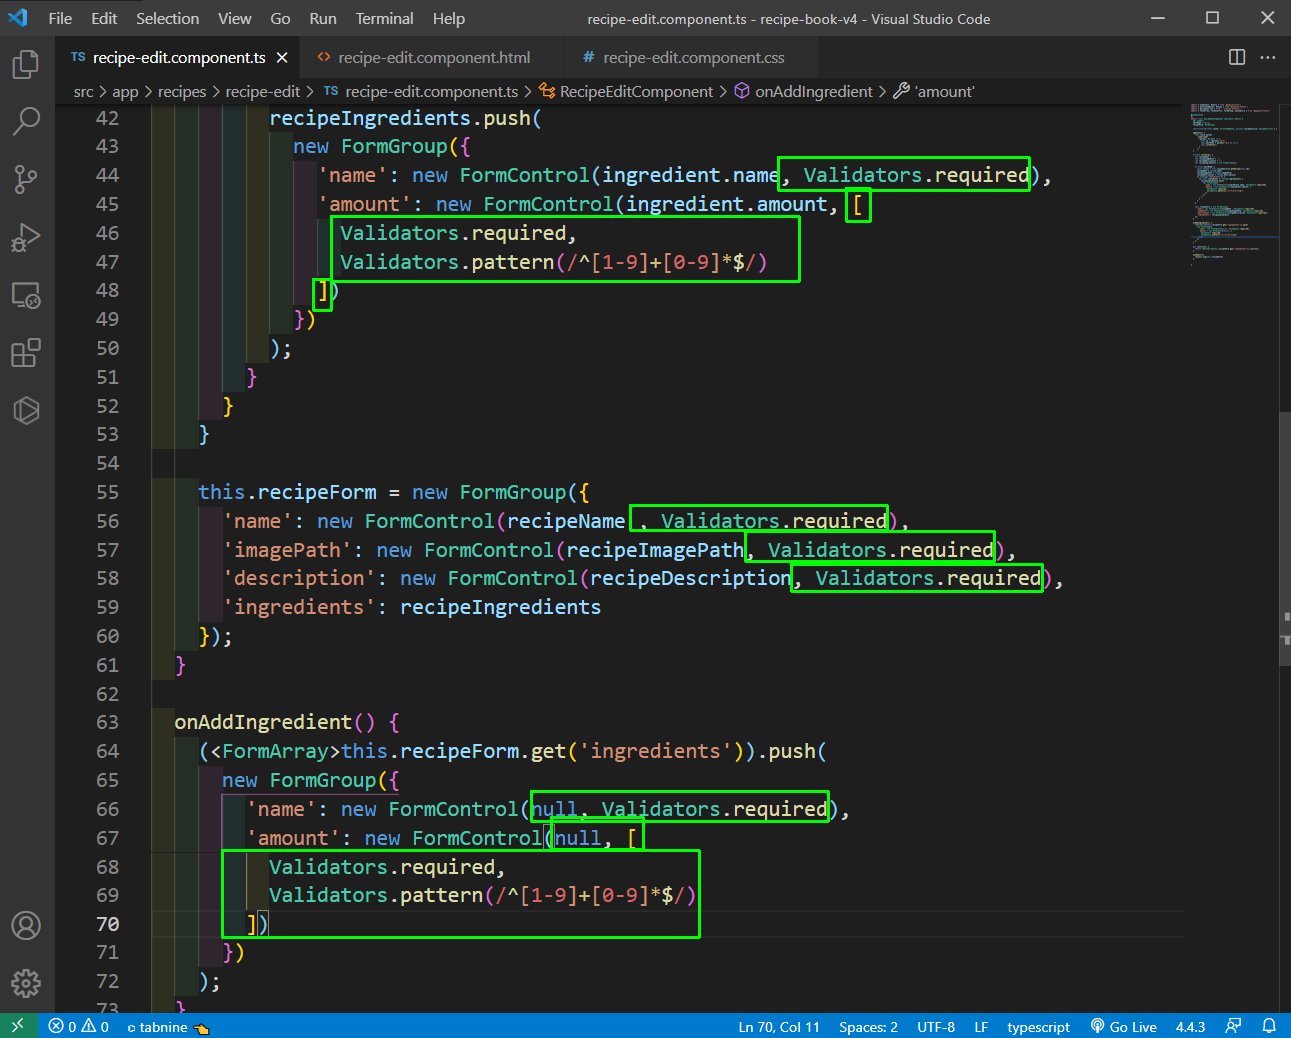Click Spaces: 2 indentation setting
The image size is (1291, 1038).
click(x=868, y=1026)
